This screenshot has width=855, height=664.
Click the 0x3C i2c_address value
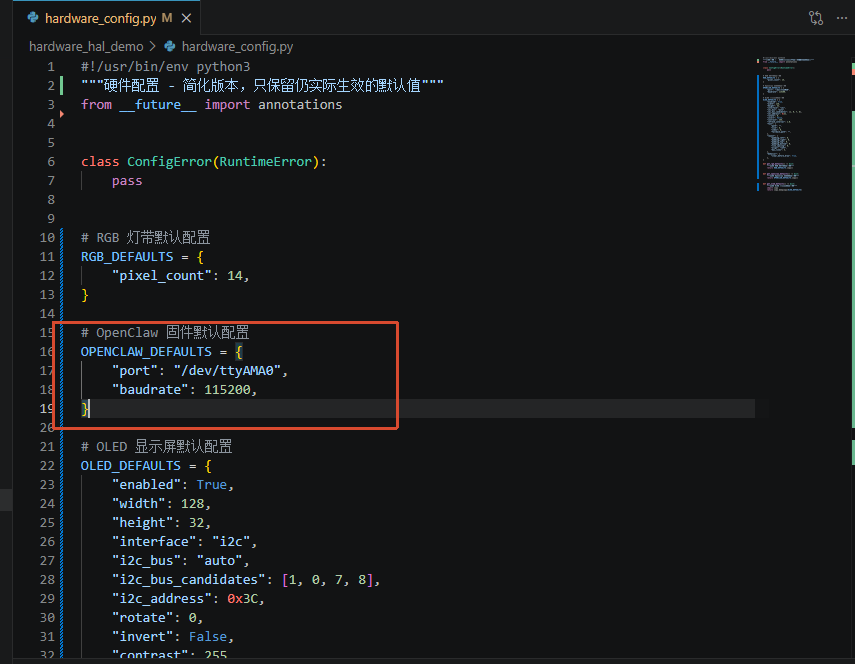243,599
